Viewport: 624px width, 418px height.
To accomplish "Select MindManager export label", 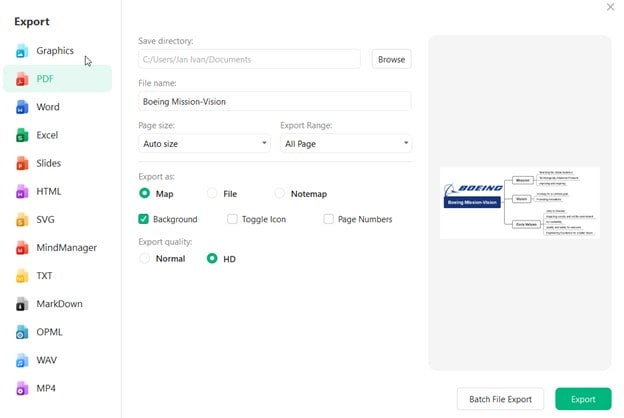I will pyautogui.click(x=66, y=248).
